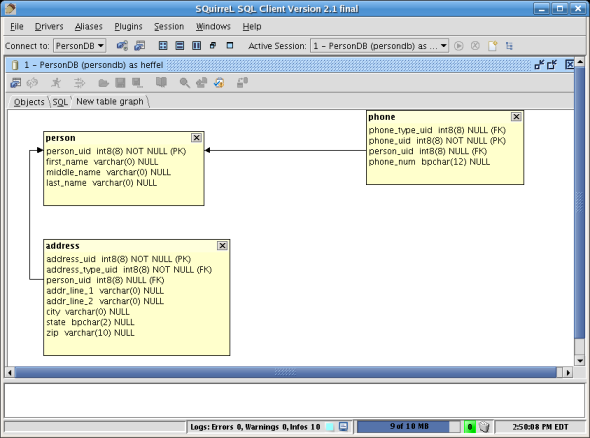
Task: Click the scroll up arrow of vertical scrollbar
Action: point(580,61)
